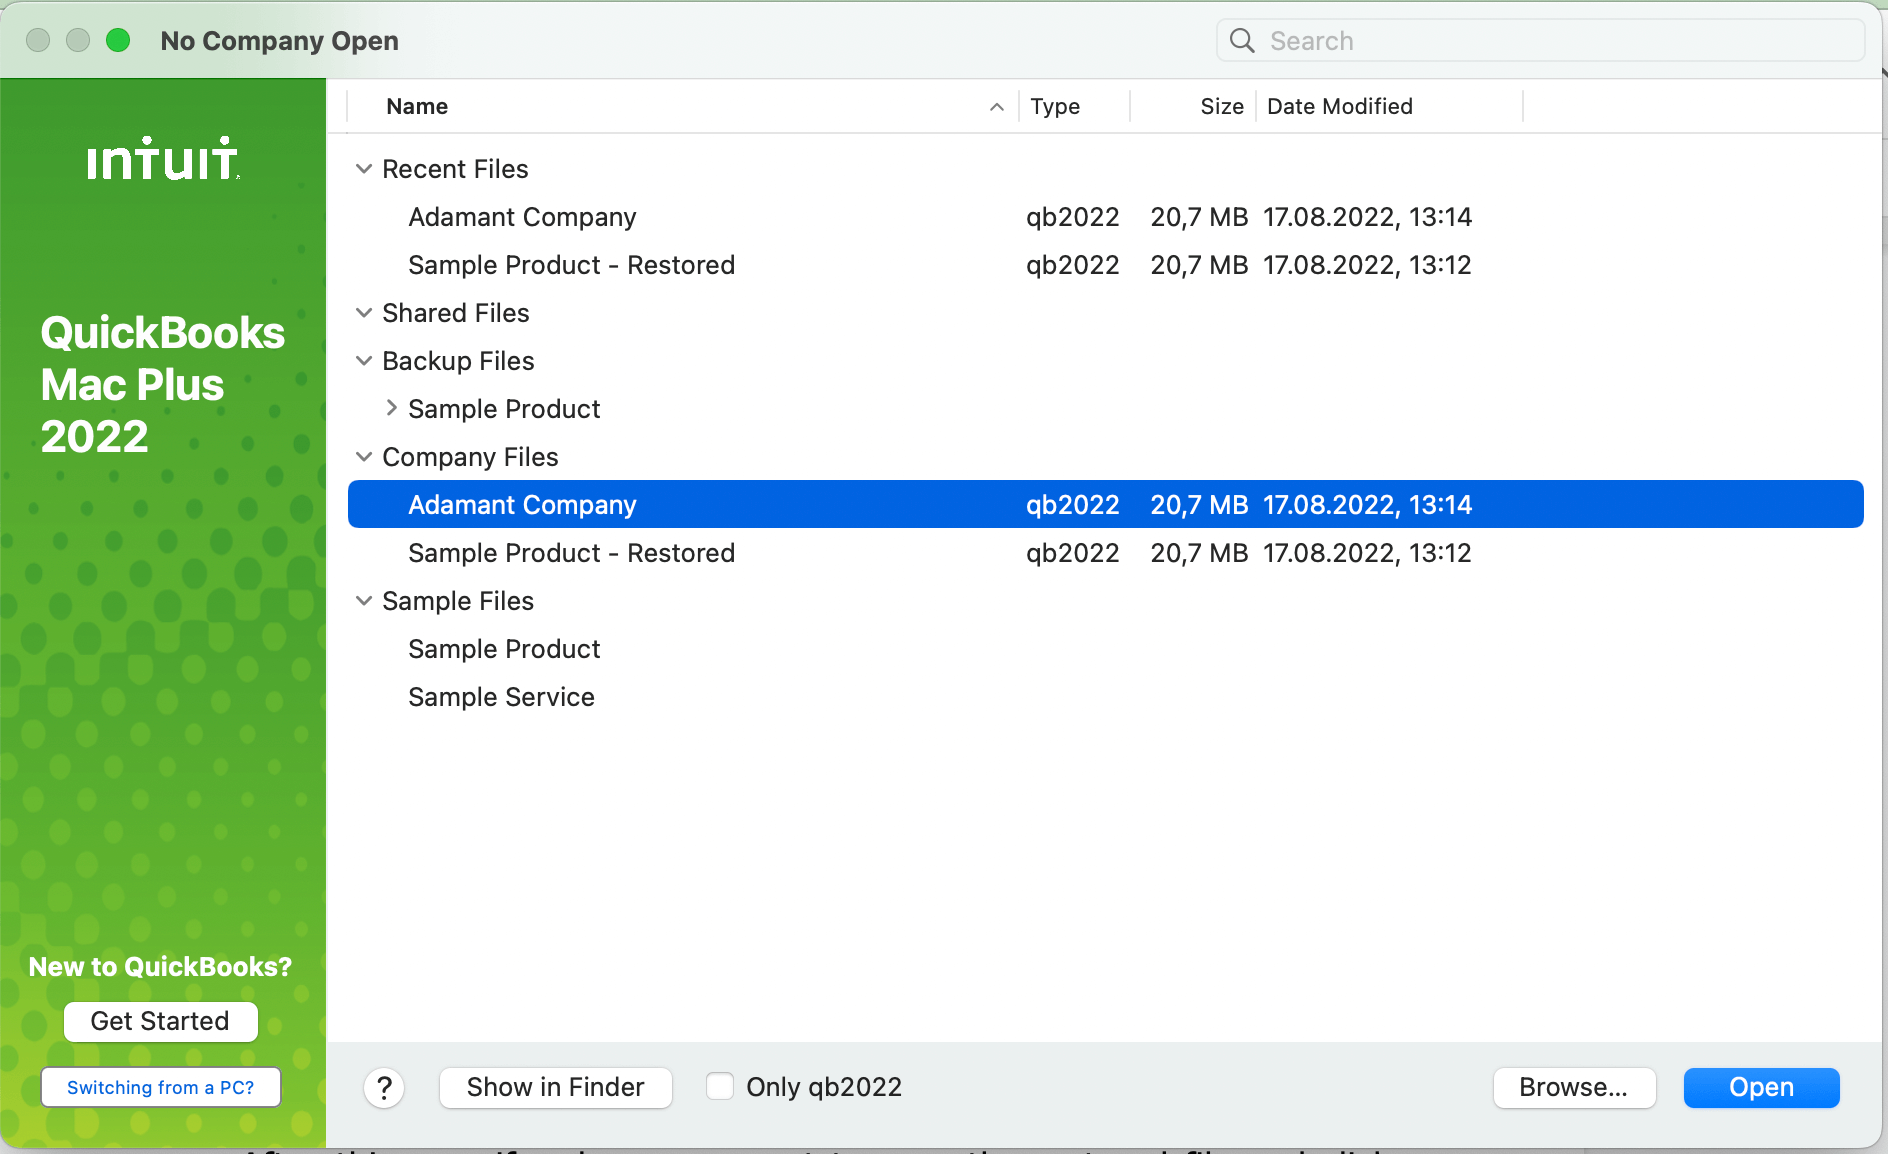The height and width of the screenshot is (1154, 1888).
Task: Click the Show in Finder button
Action: (555, 1087)
